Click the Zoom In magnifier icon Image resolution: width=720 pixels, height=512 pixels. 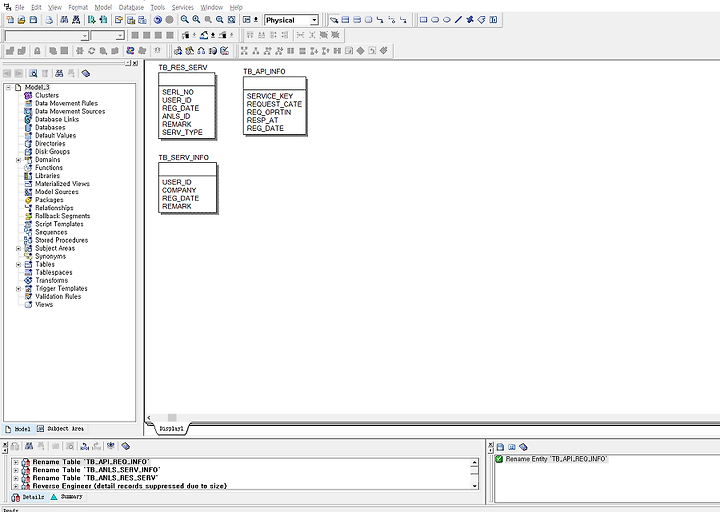point(196,20)
